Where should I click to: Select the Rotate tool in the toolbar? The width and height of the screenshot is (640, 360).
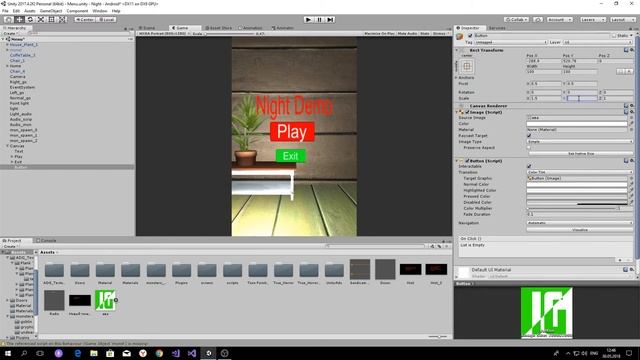pos(30,20)
